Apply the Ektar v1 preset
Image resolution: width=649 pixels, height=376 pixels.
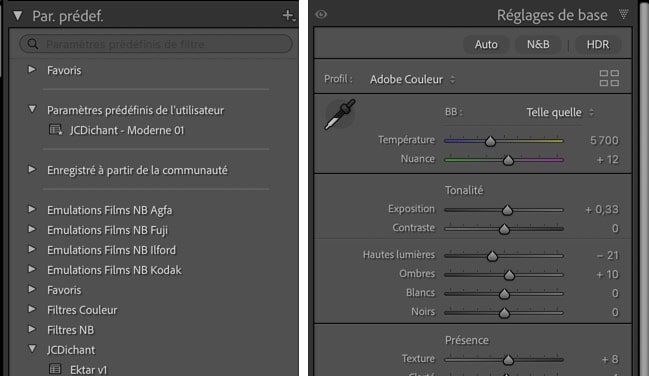[x=89, y=369]
